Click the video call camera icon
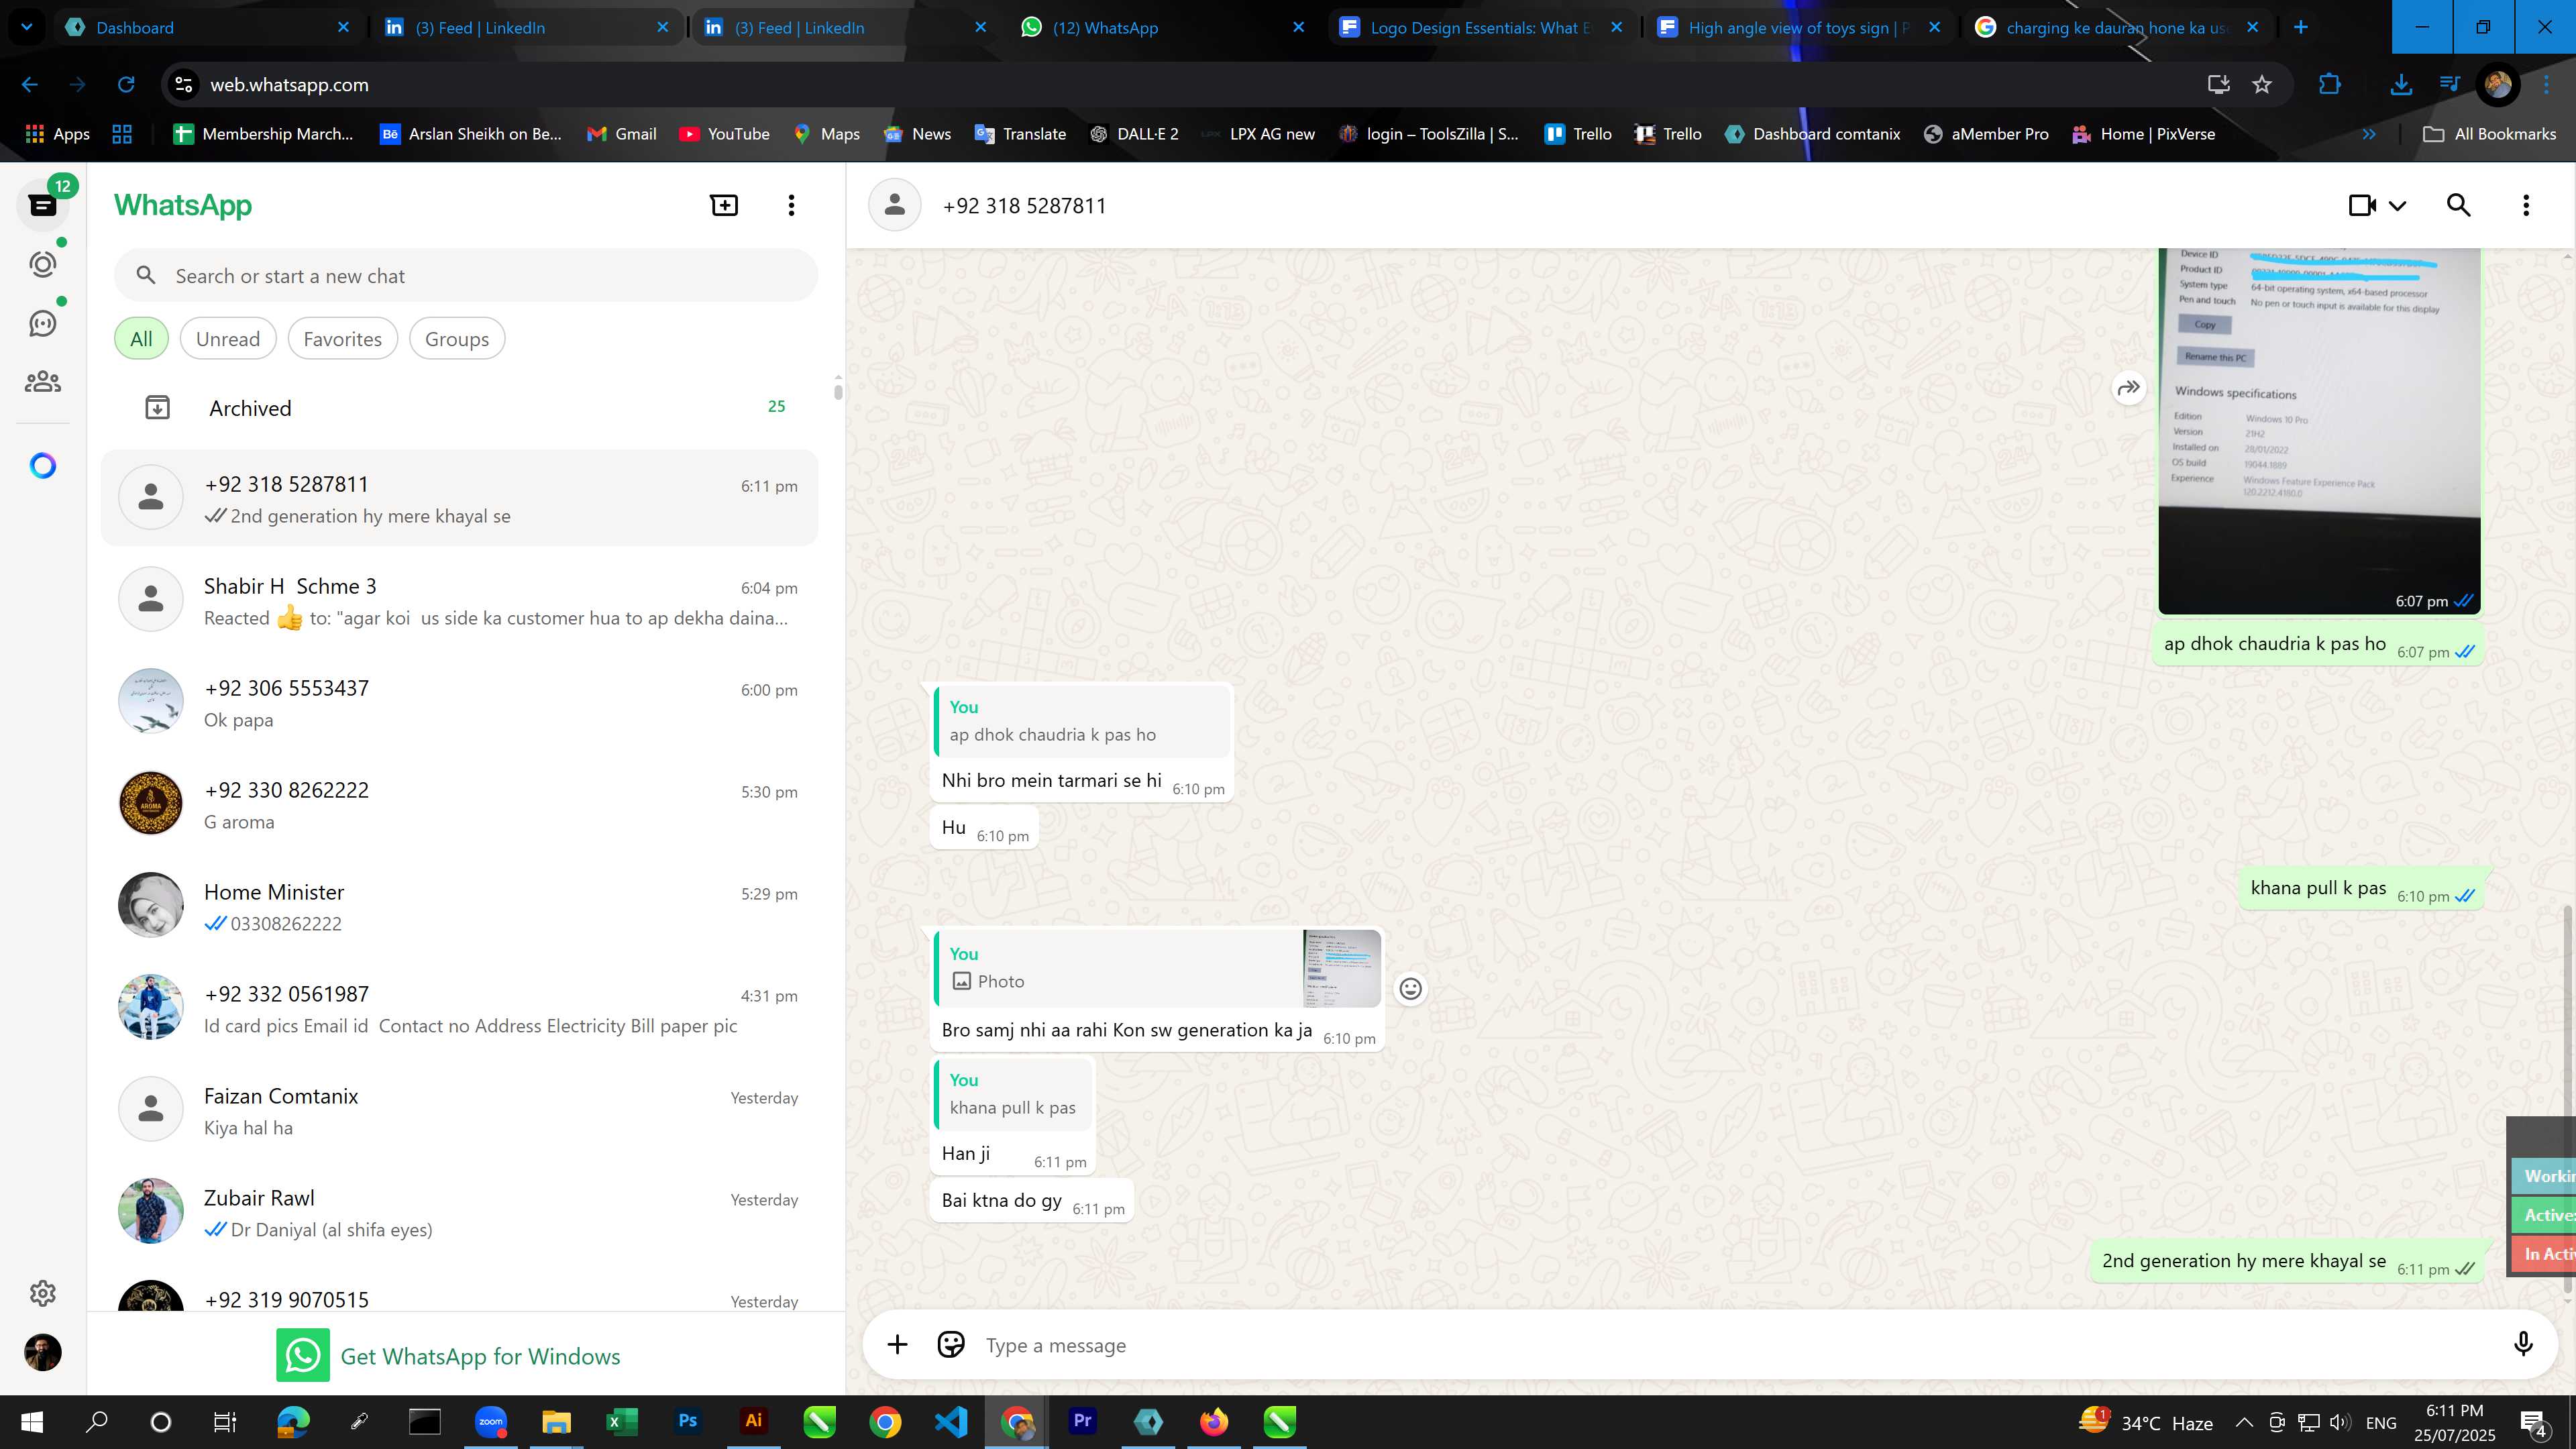The height and width of the screenshot is (1449, 2576). click(2362, 205)
